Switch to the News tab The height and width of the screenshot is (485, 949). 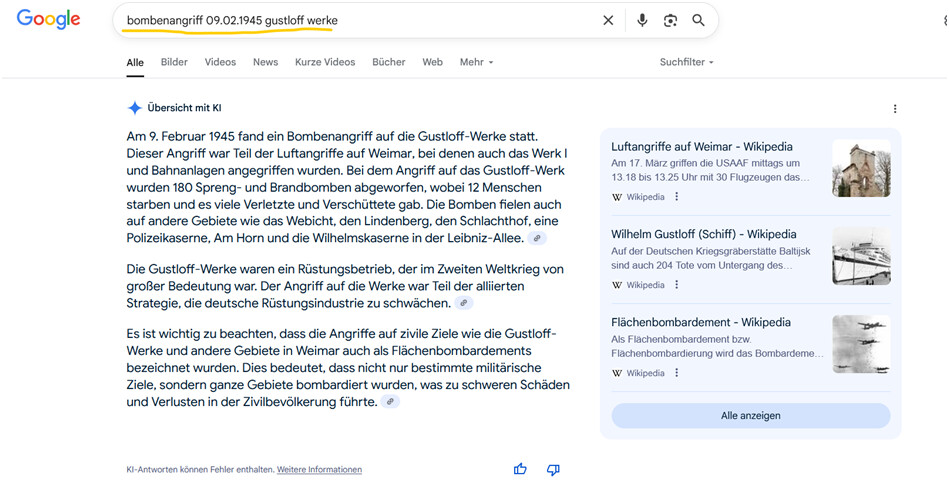click(266, 62)
